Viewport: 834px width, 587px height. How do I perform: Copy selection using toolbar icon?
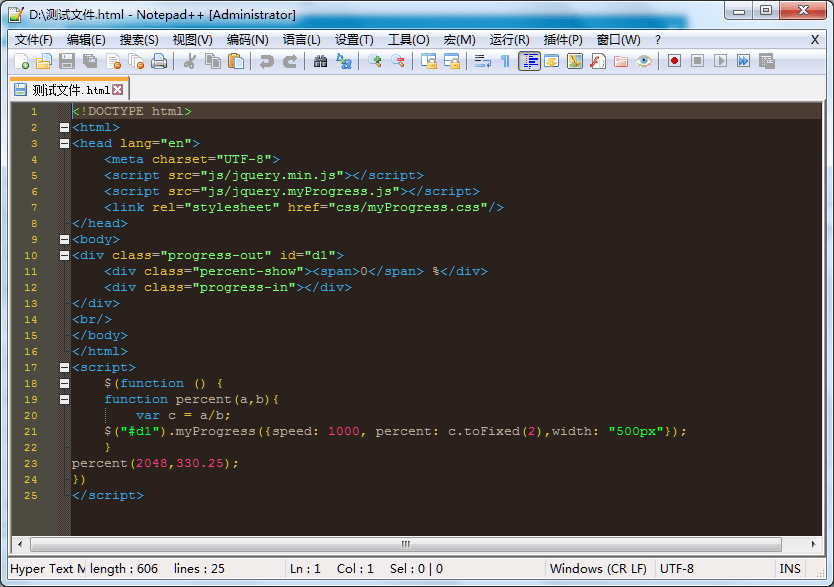pyautogui.click(x=213, y=61)
